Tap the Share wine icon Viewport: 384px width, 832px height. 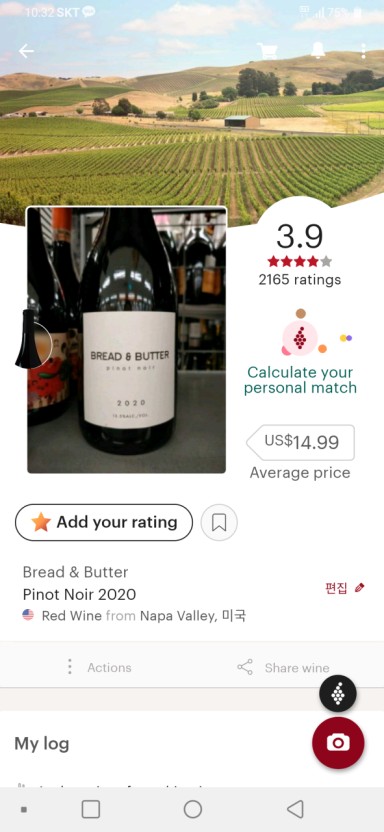245,668
